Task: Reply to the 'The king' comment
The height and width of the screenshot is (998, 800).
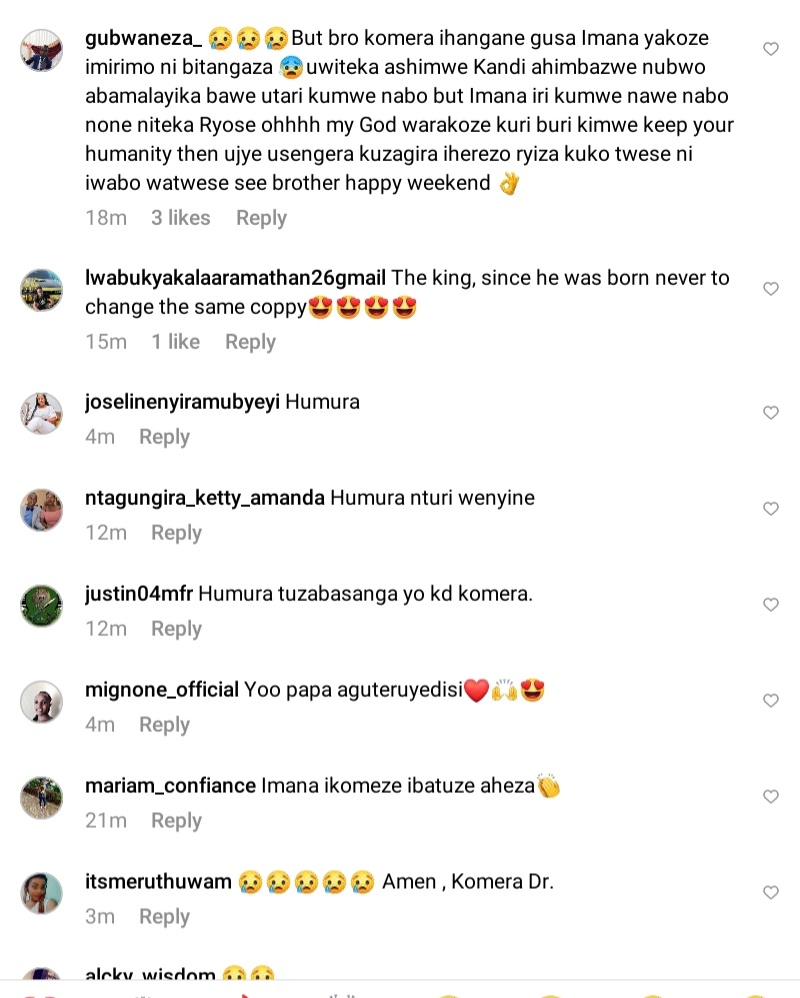Action: pyautogui.click(x=250, y=342)
